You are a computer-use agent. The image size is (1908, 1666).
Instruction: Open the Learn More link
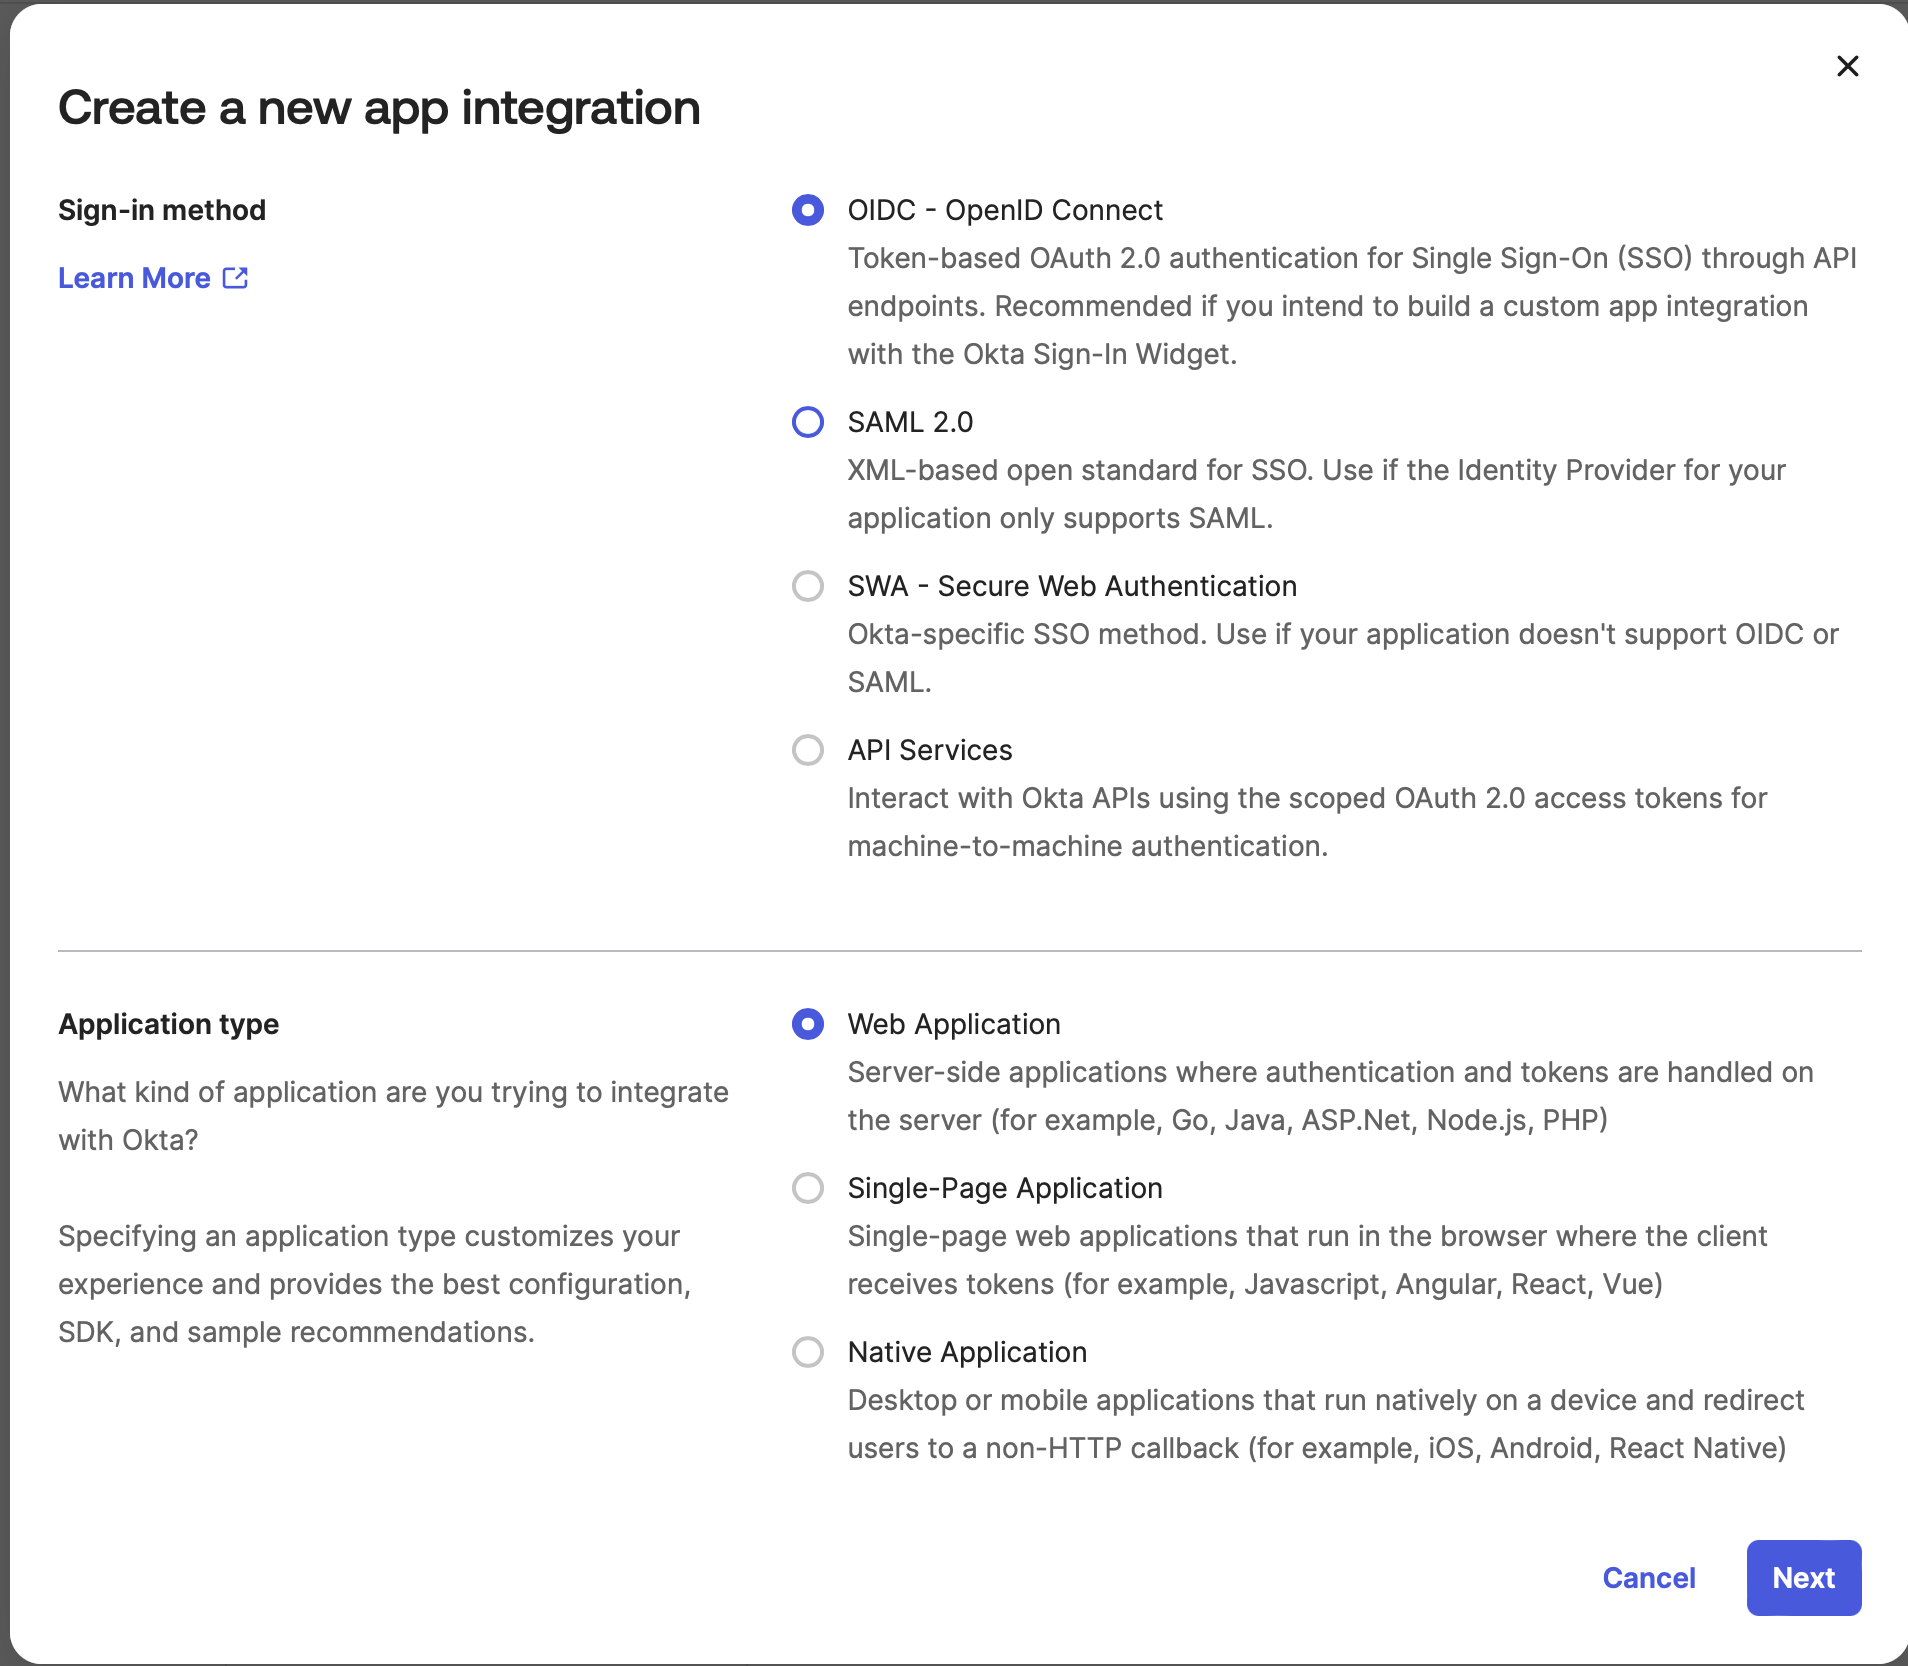[x=135, y=277]
